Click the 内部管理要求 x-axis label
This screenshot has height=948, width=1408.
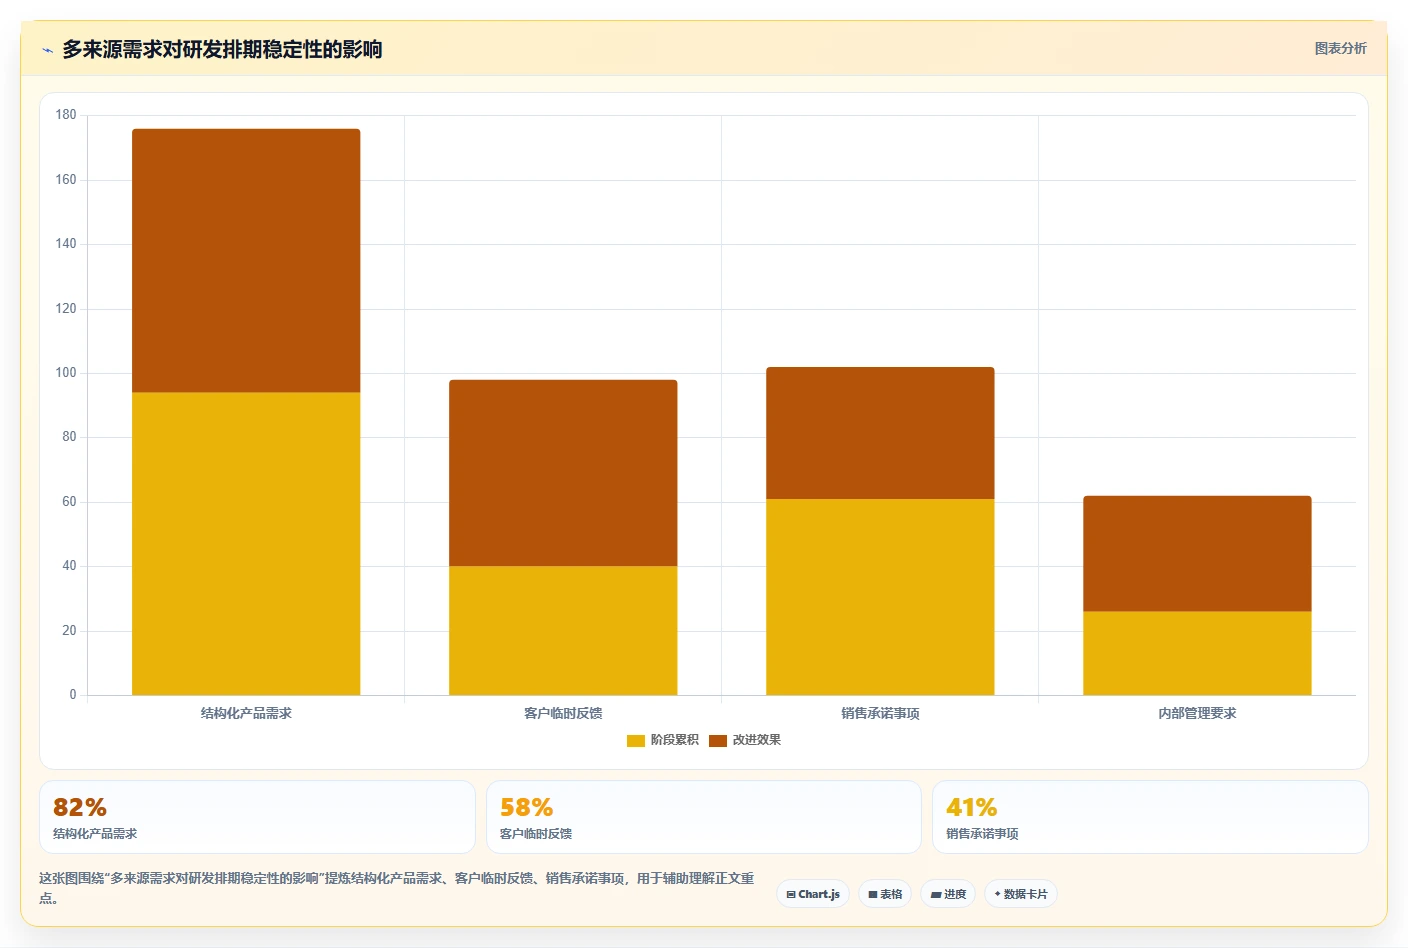(x=1197, y=713)
